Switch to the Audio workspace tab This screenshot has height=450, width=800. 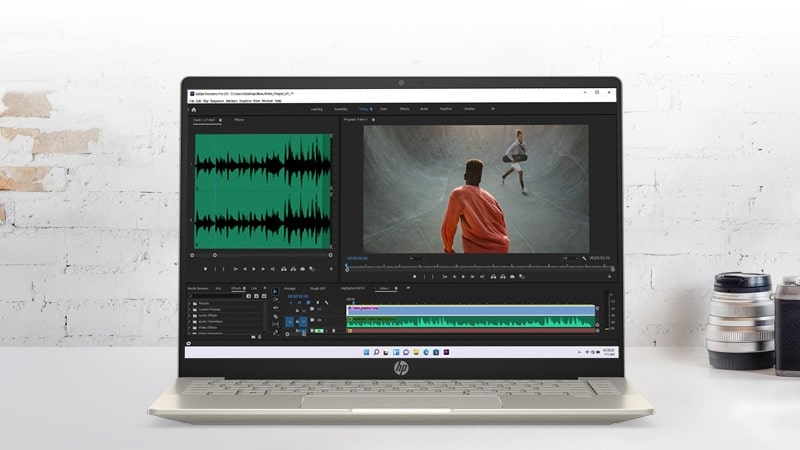point(424,109)
